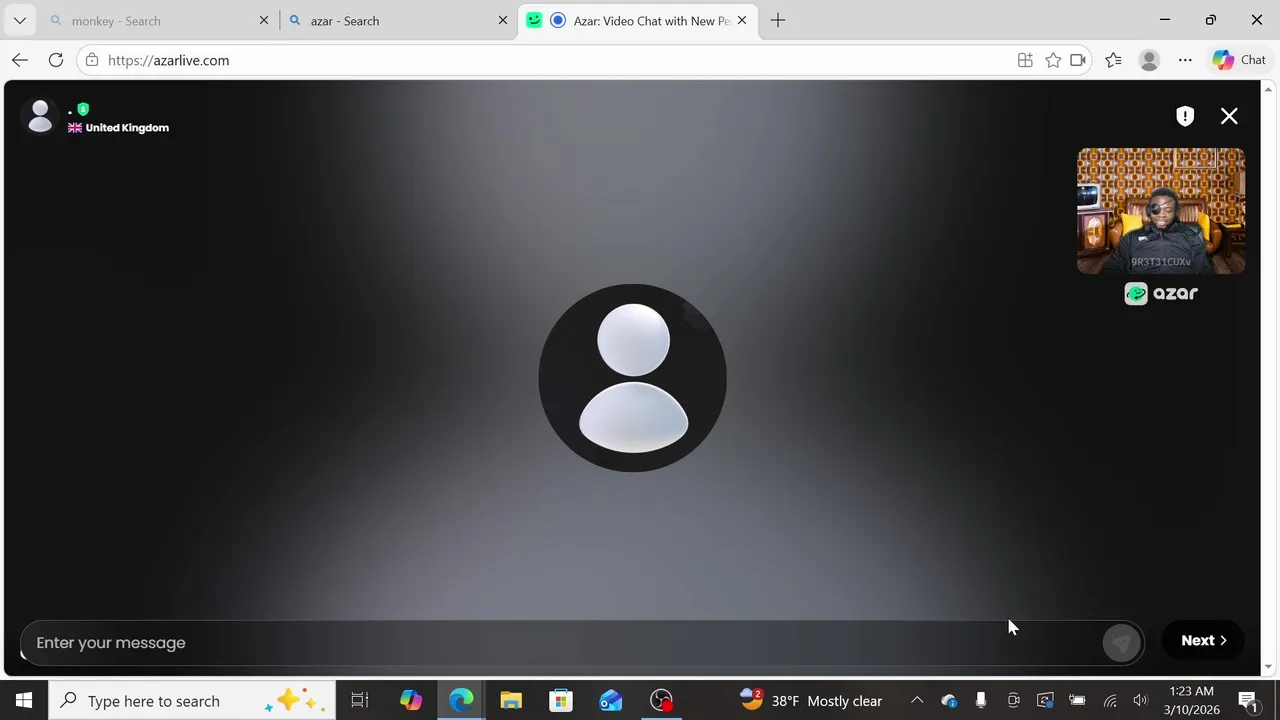This screenshot has width=1280, height=720.
Task: Expand the tab actions dropdown menu
Action: click(20, 20)
